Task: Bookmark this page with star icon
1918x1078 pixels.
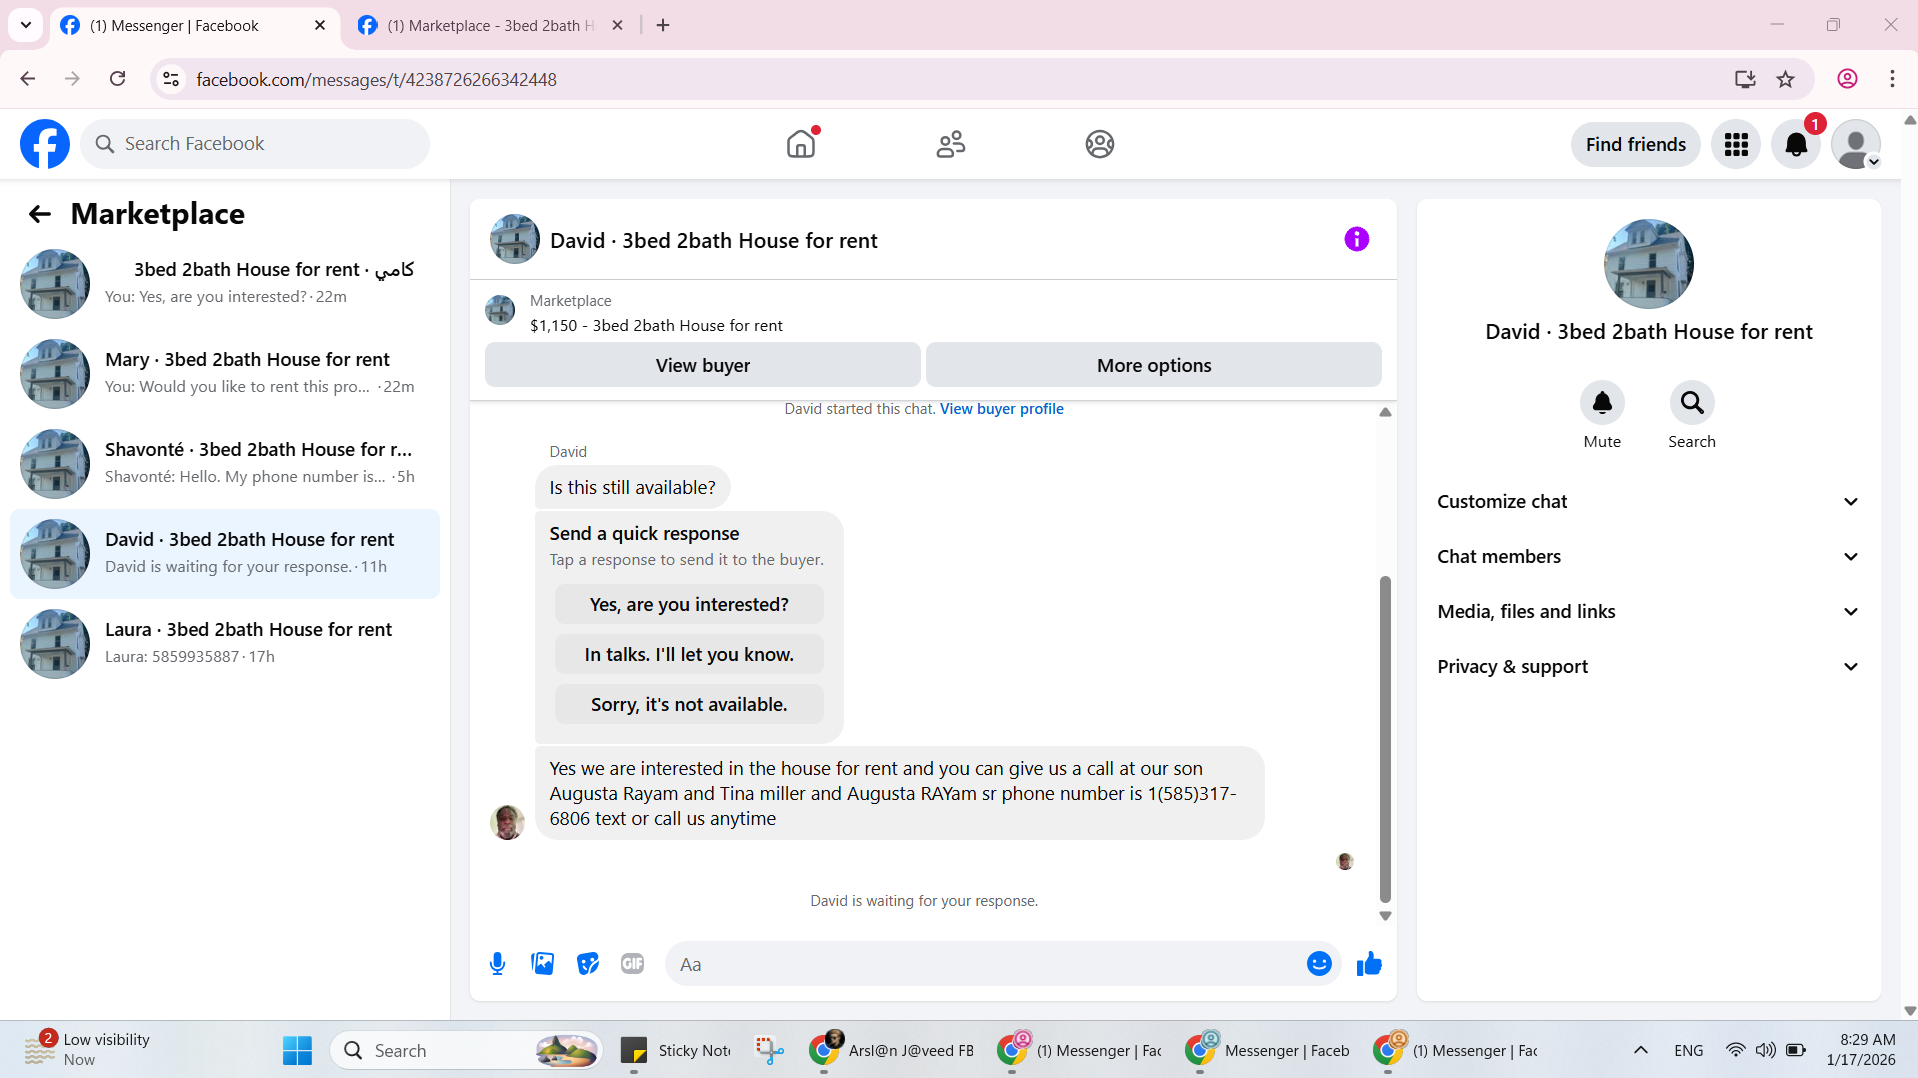Action: 1785,79
